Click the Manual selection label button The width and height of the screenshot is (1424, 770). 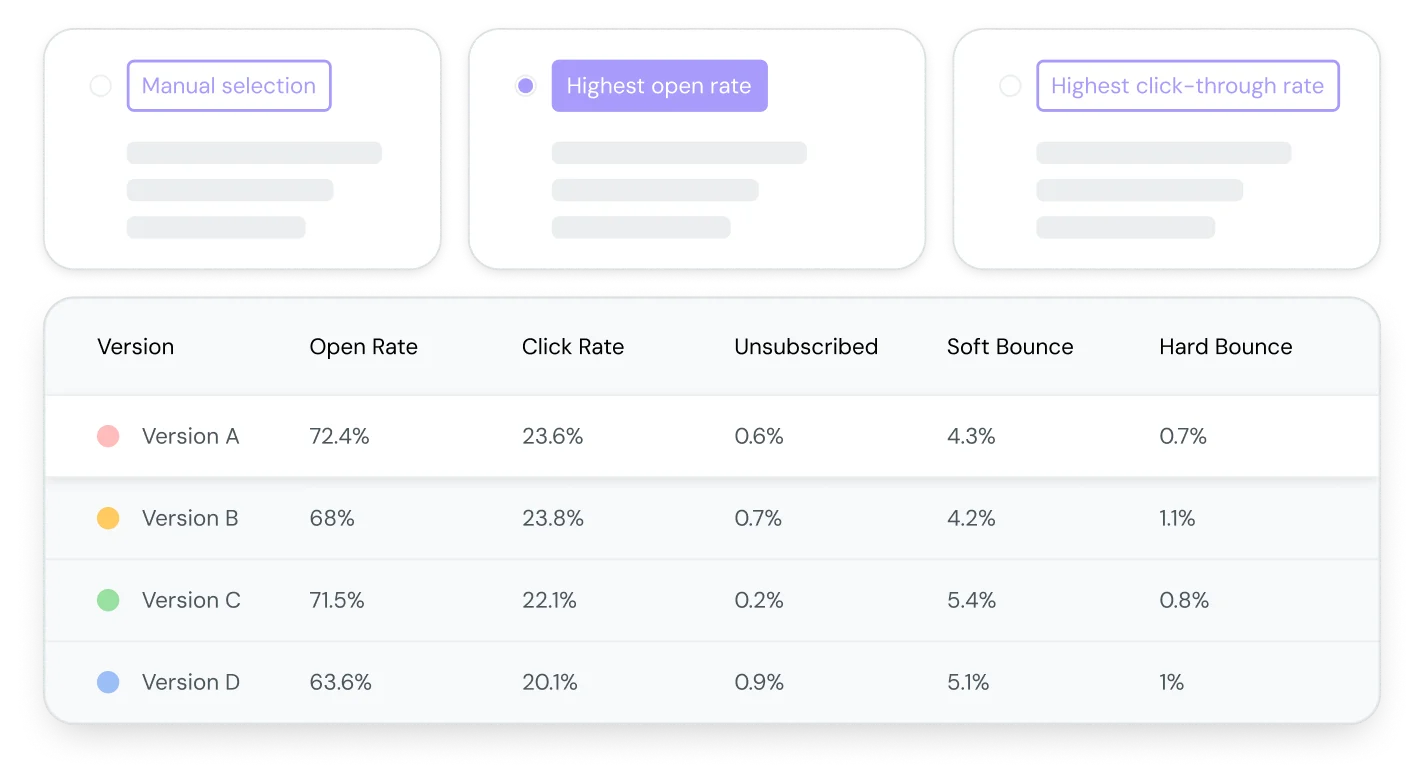coord(229,86)
